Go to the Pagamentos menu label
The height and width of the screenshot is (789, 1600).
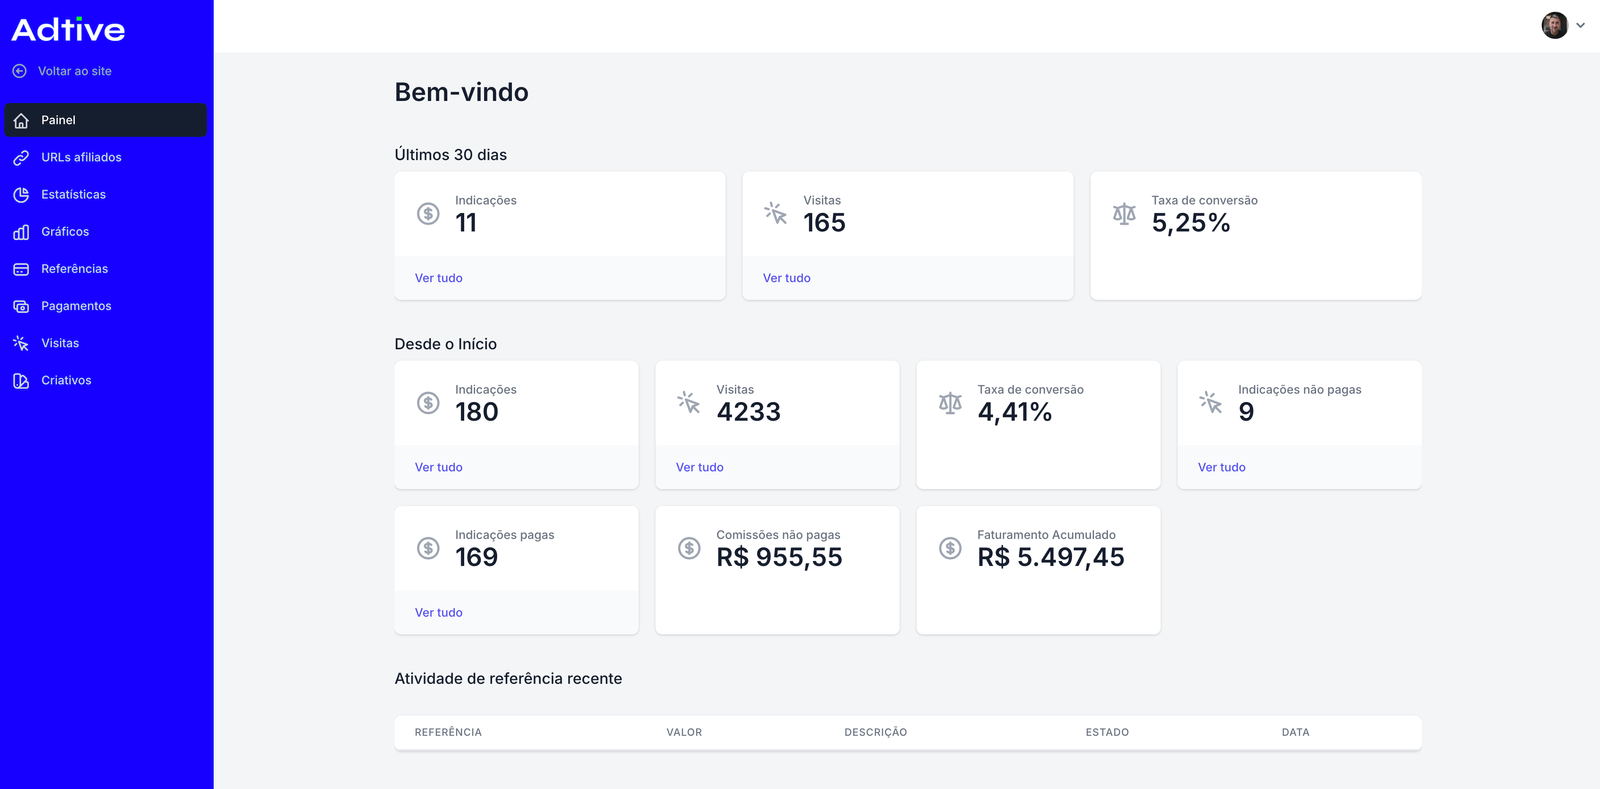[x=76, y=306]
